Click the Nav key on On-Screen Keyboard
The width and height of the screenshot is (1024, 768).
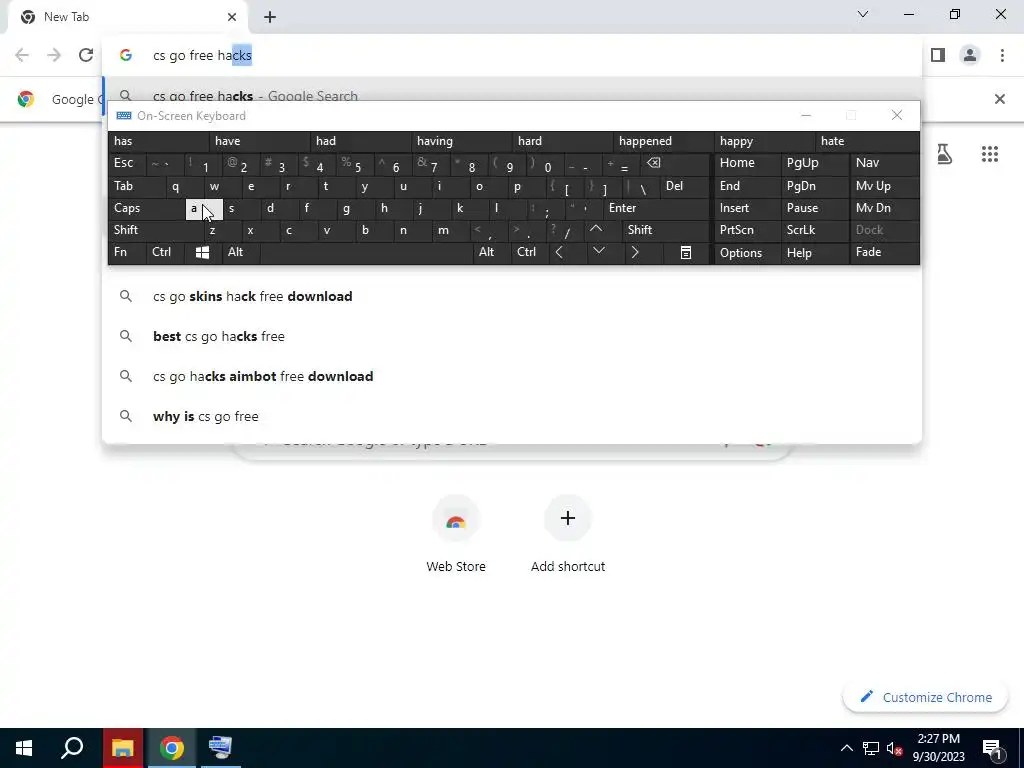884,163
